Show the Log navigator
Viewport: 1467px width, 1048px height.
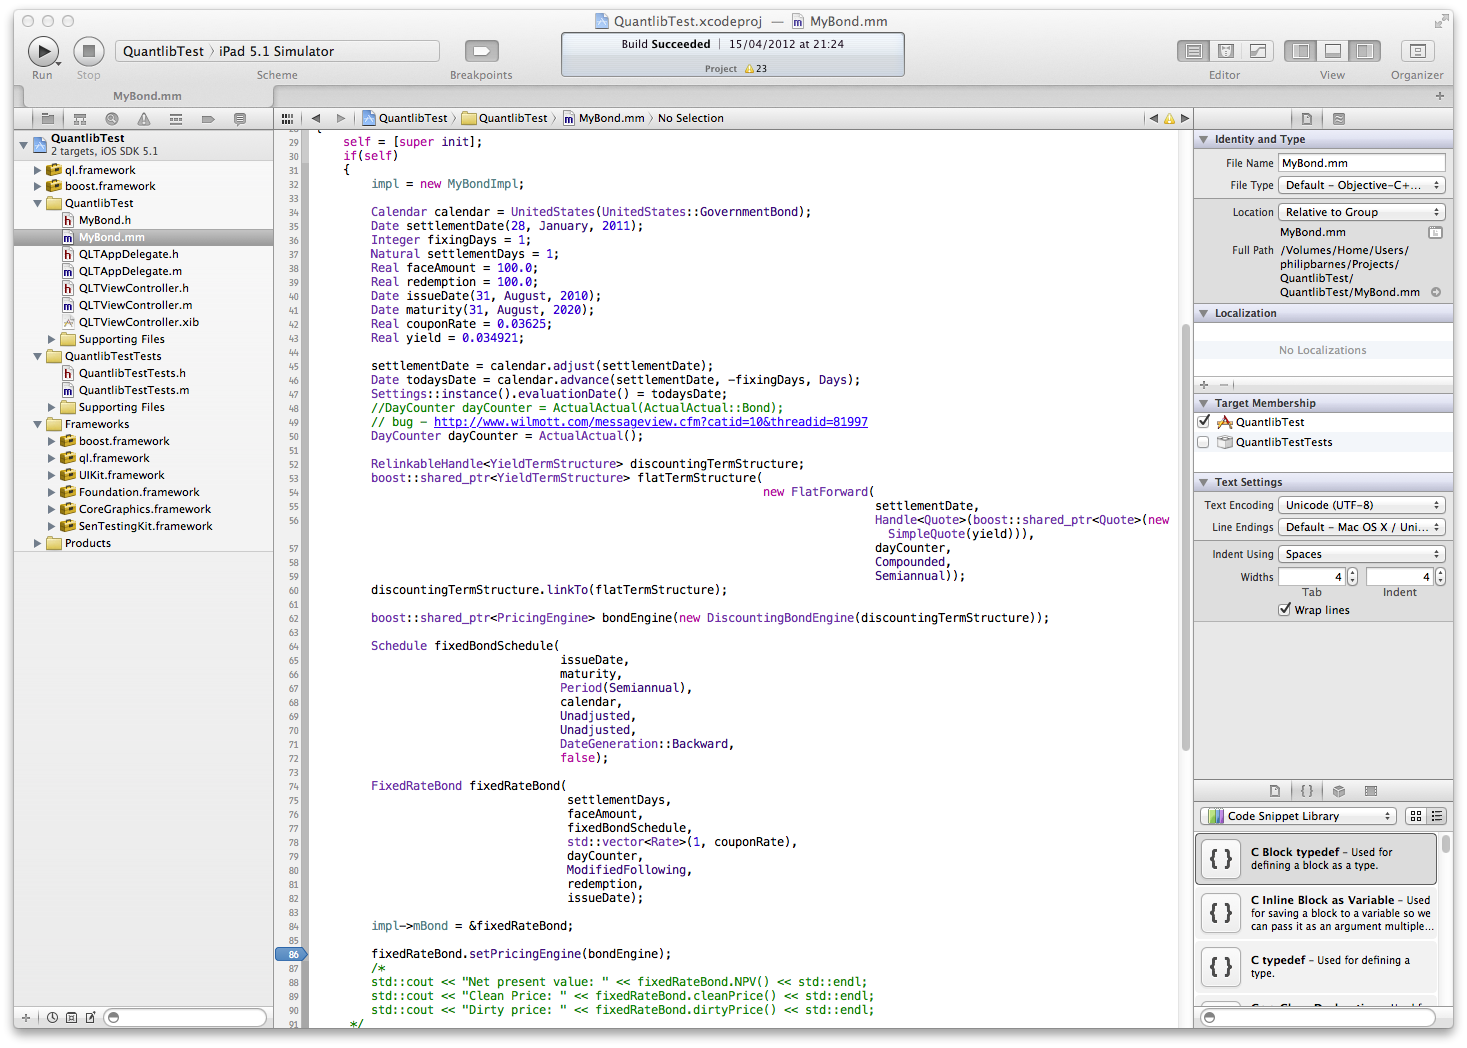(x=240, y=119)
